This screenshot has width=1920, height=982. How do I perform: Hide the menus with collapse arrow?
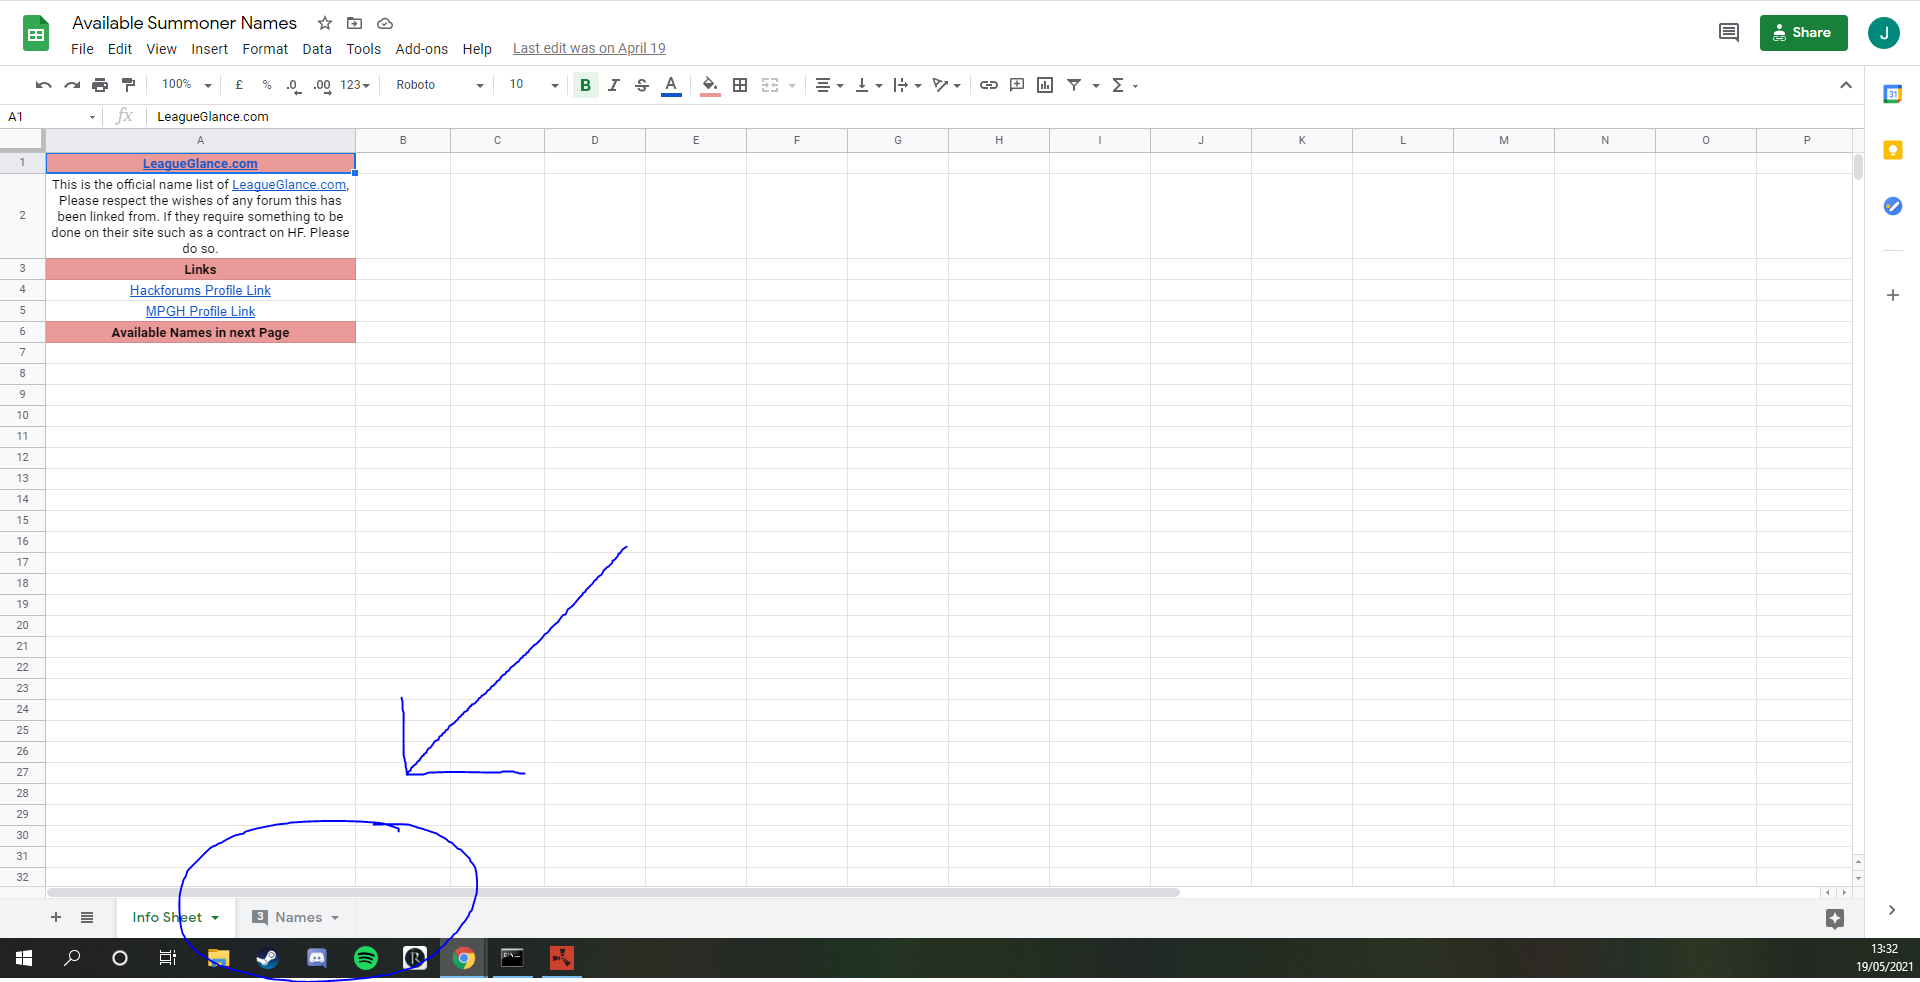click(x=1846, y=85)
